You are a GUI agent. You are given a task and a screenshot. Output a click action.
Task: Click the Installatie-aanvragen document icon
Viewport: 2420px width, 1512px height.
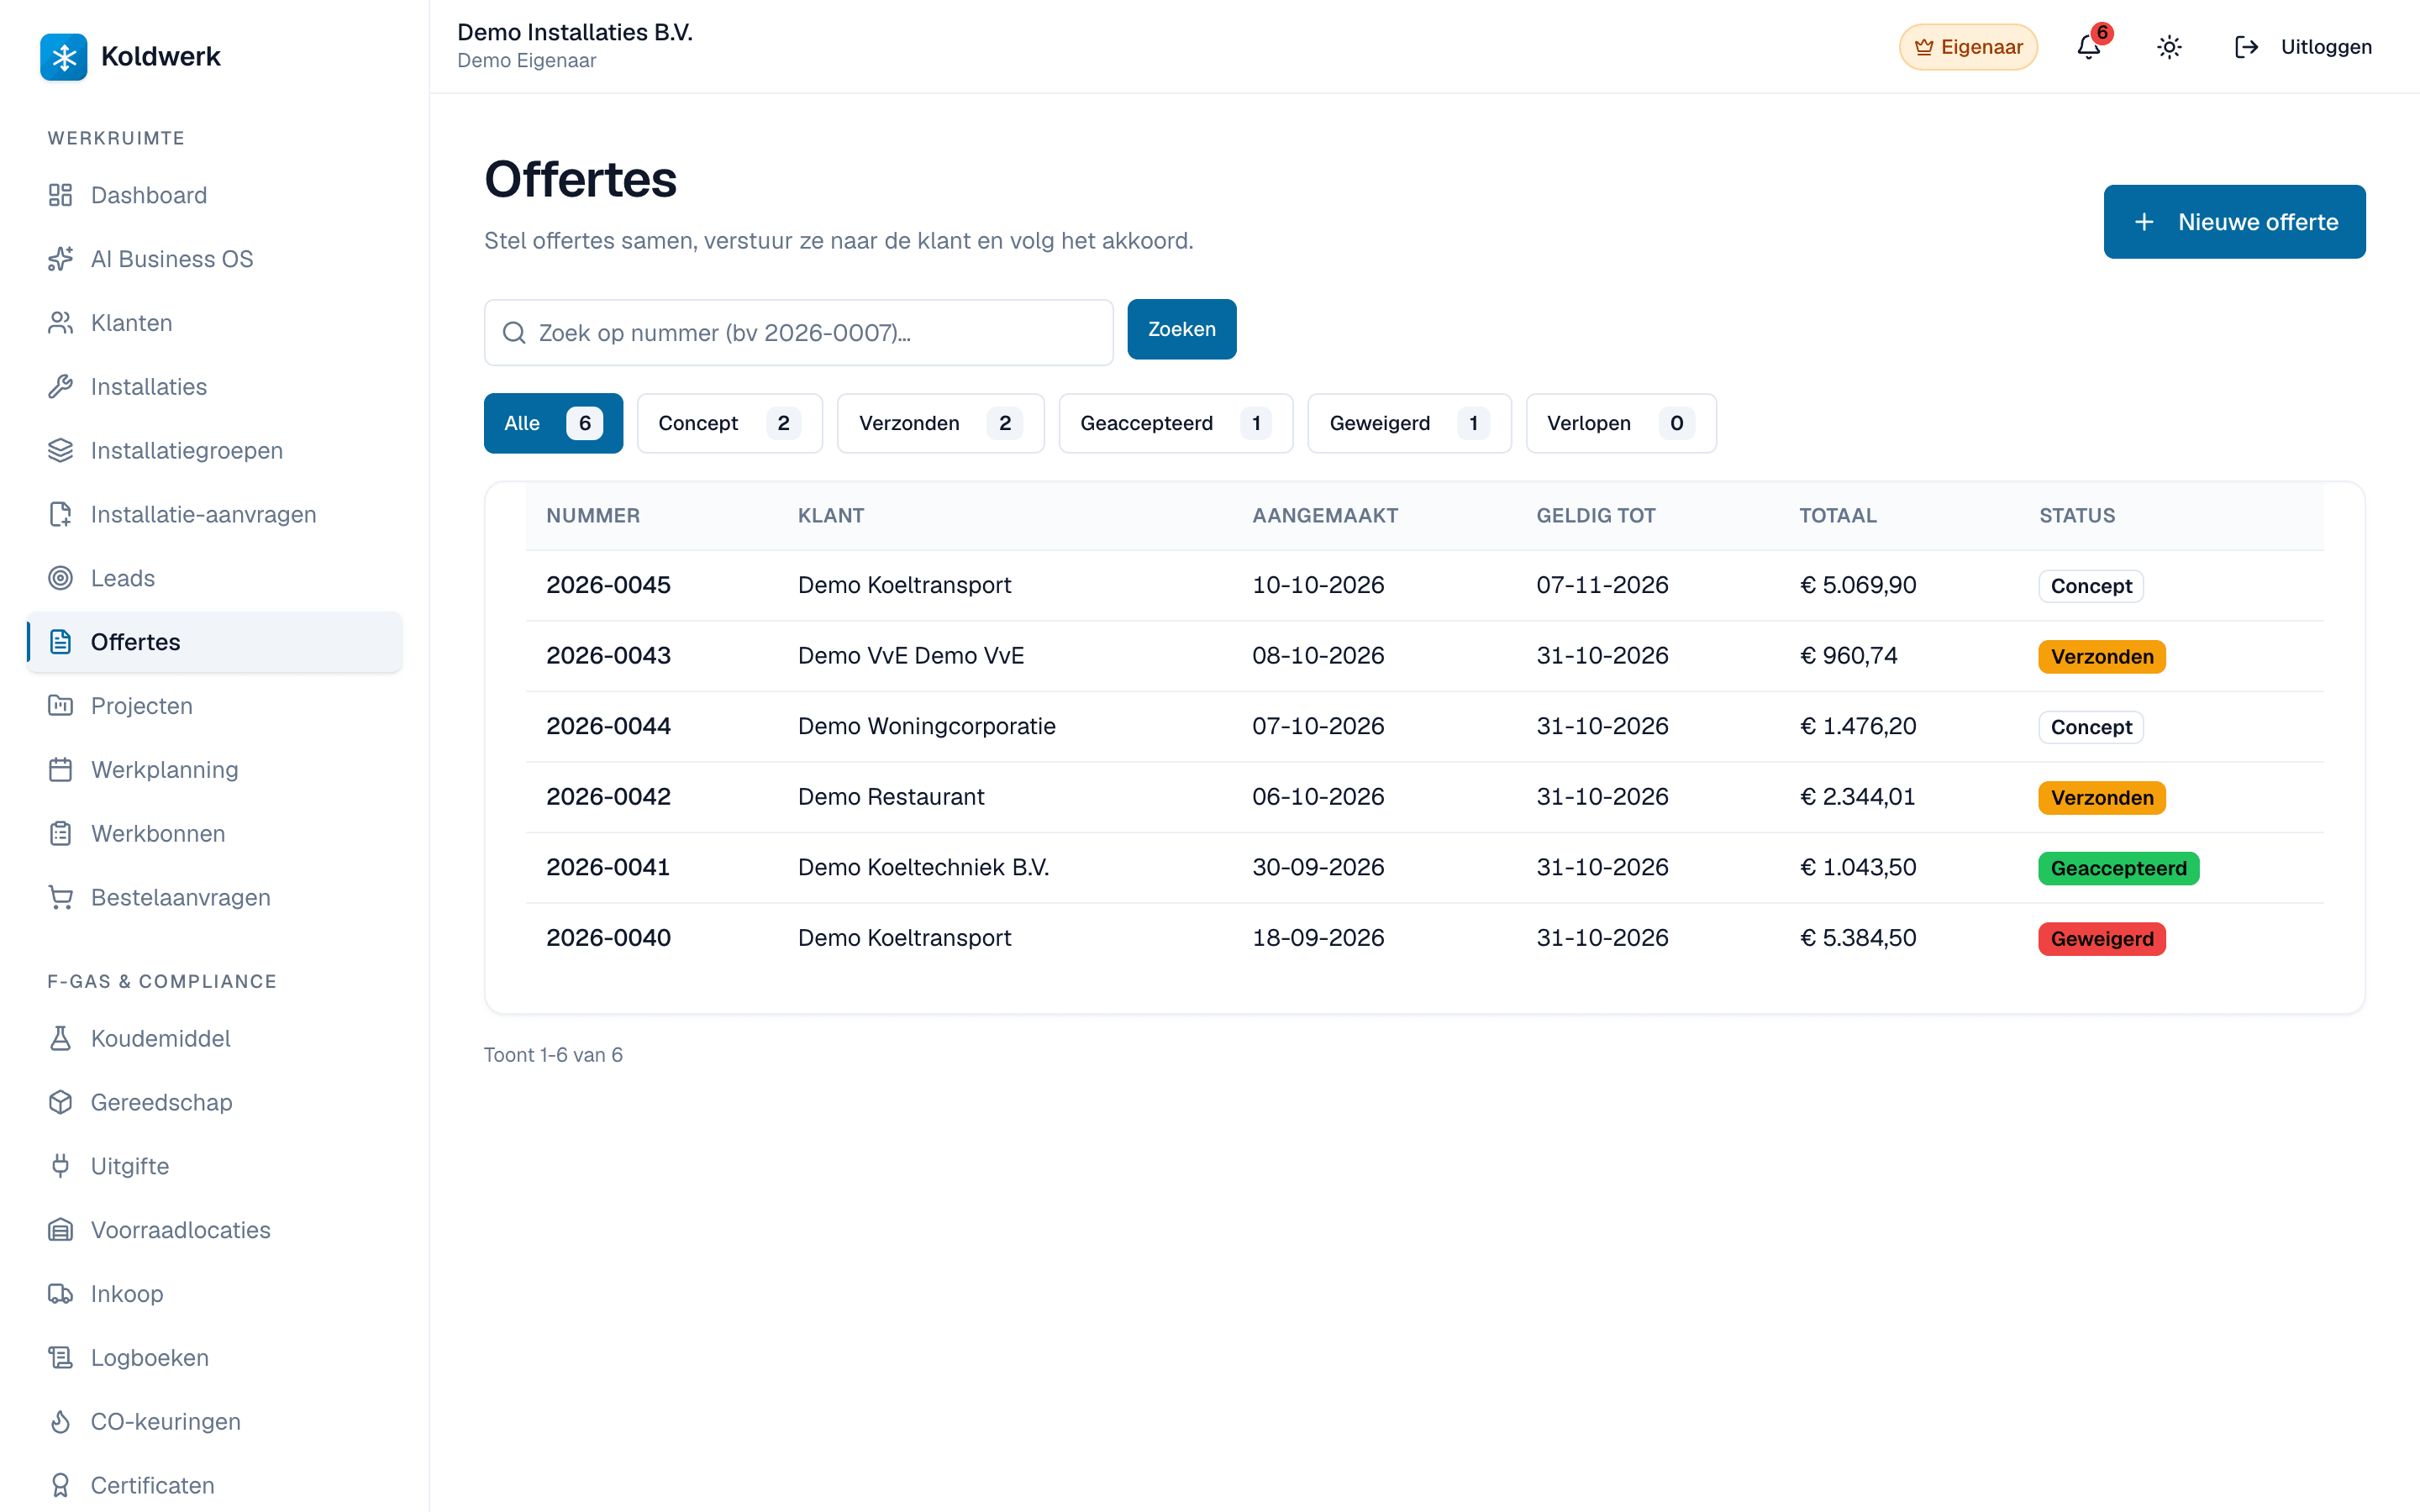tap(60, 515)
